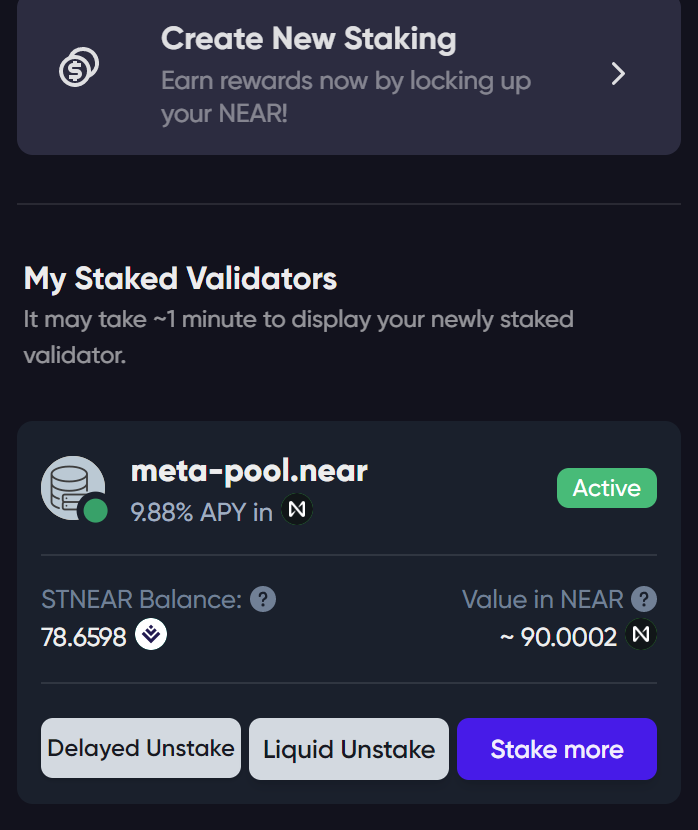
Task: Click the NEAR logo next to APY
Action: tap(297, 509)
